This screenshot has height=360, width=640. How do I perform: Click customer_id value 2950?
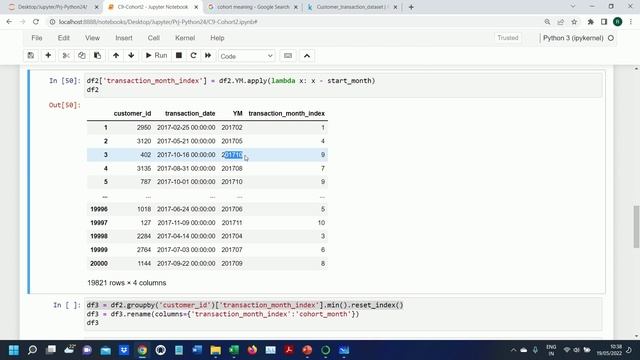point(144,128)
